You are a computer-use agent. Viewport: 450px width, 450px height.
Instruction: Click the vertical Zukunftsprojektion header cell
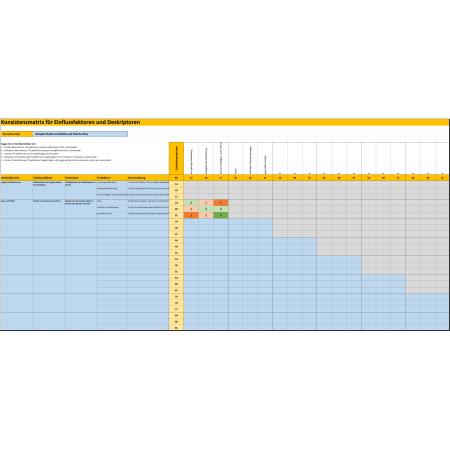click(176, 159)
